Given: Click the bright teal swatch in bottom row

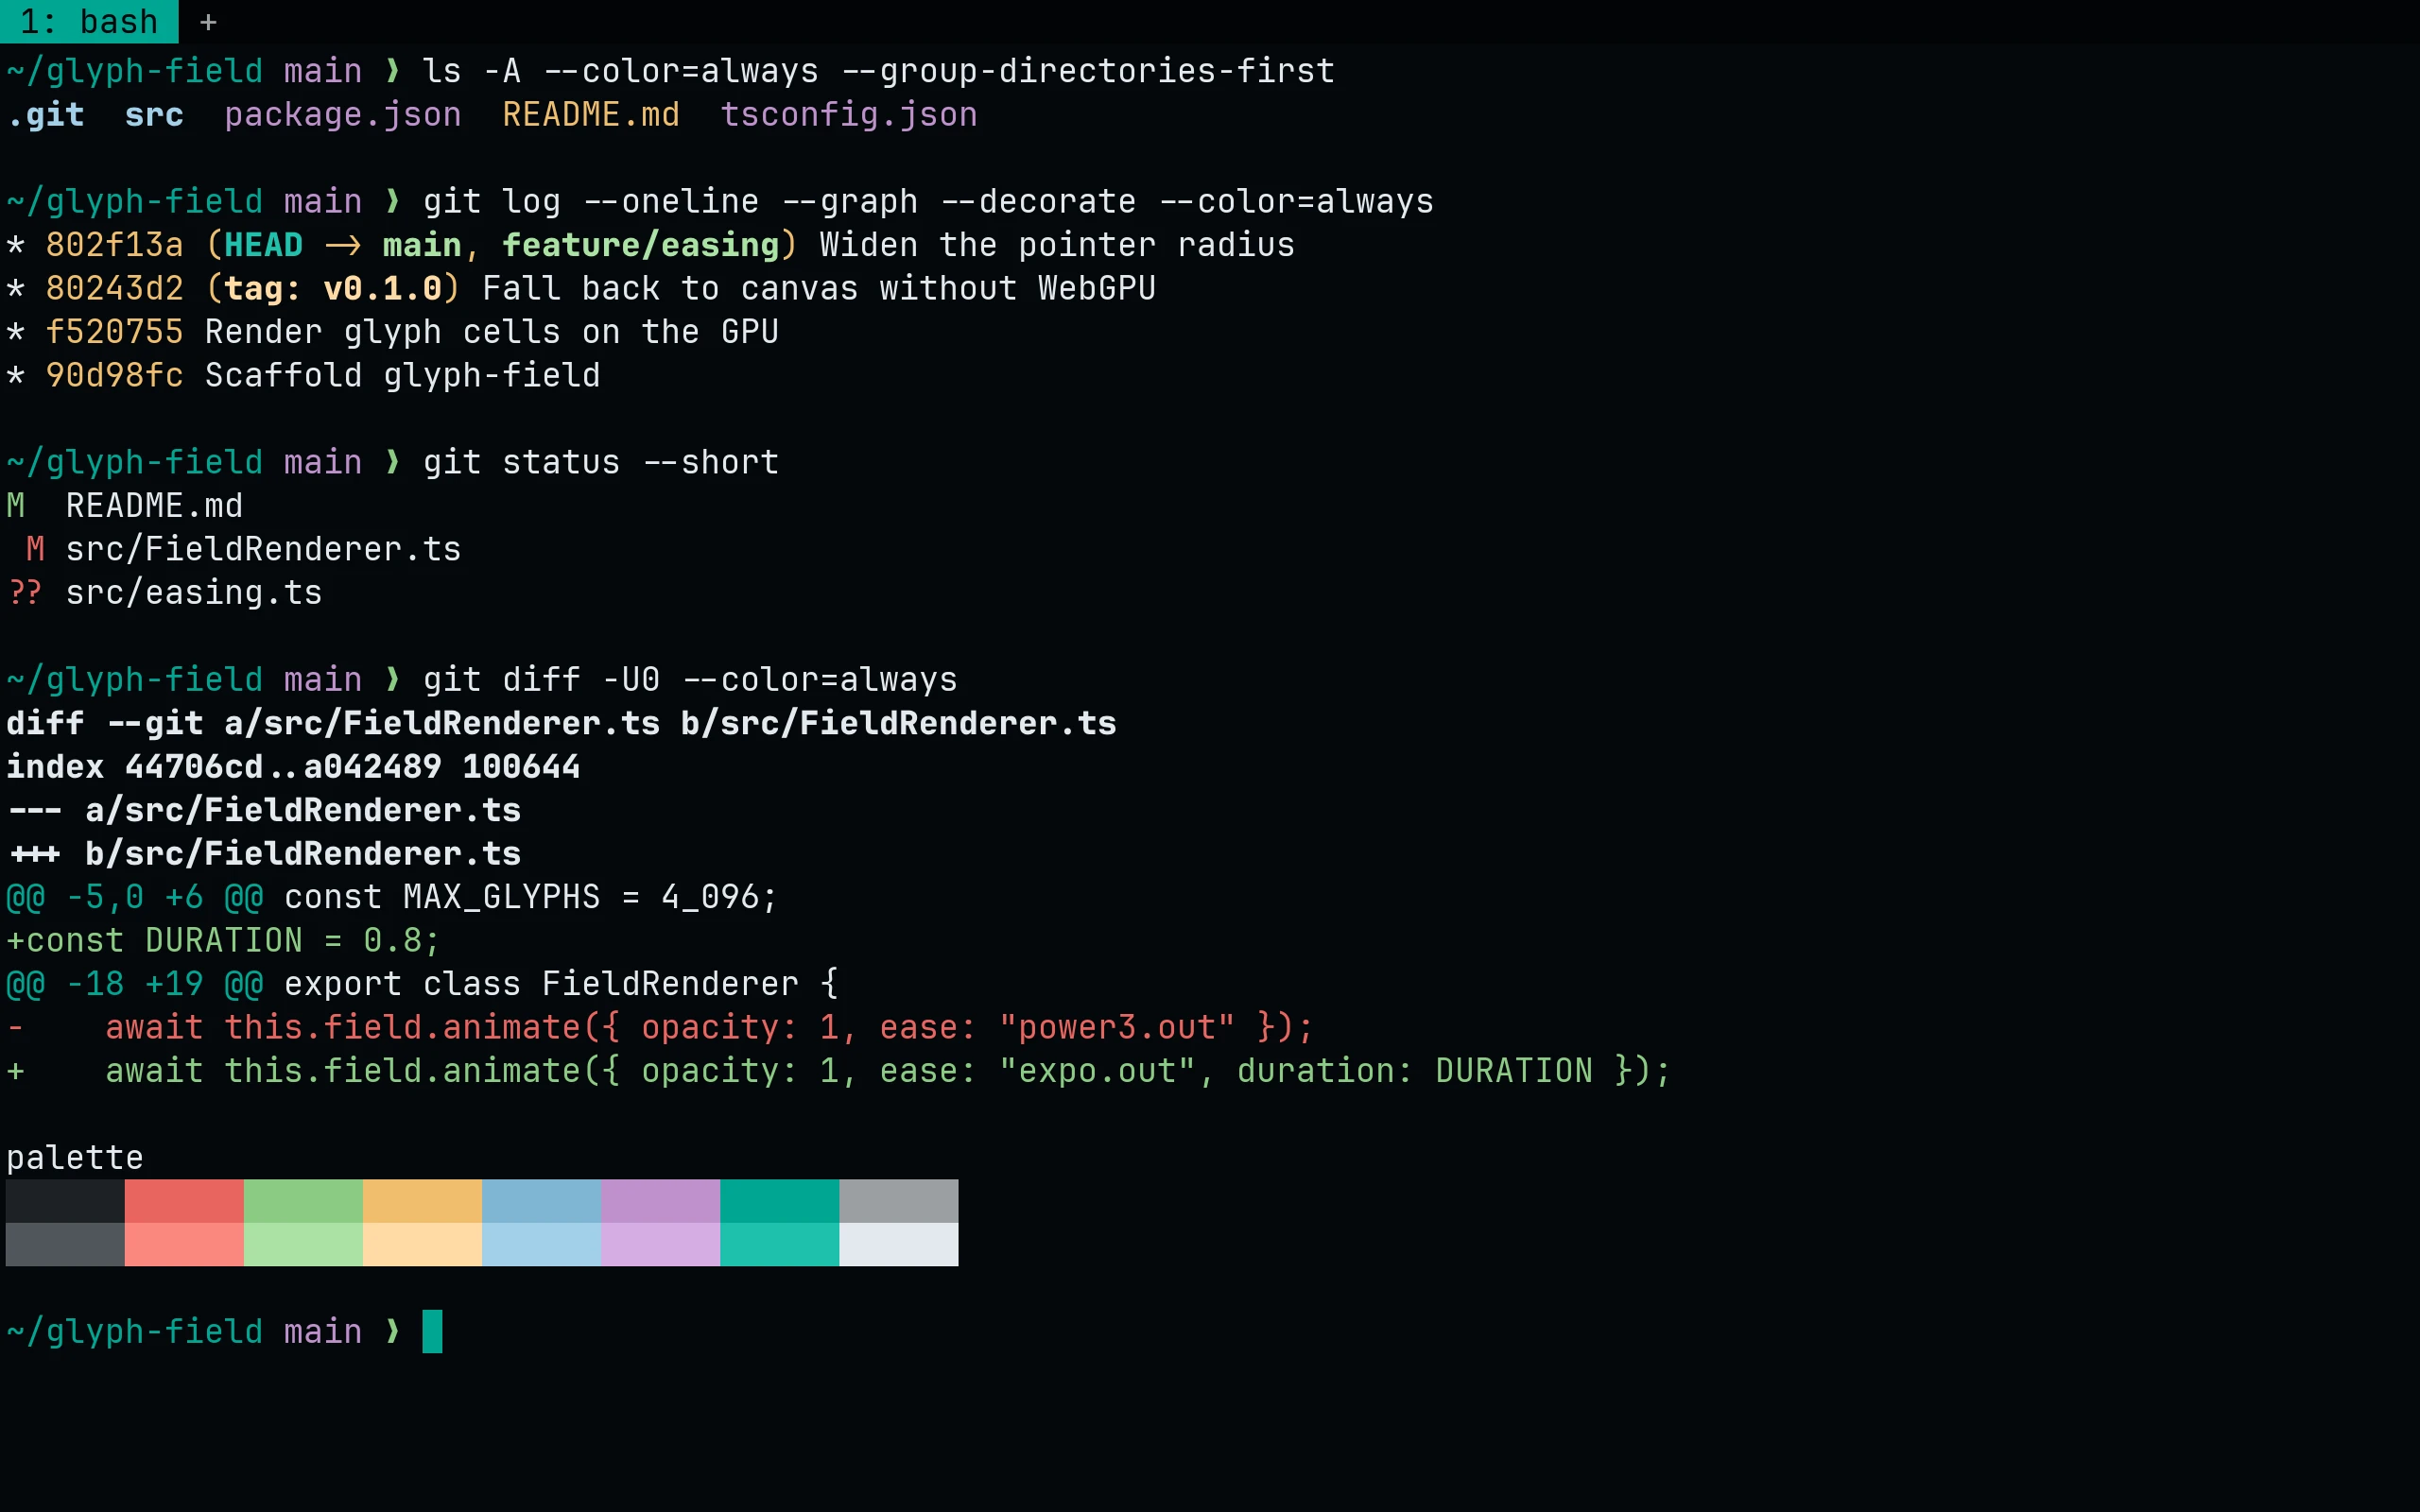Looking at the screenshot, I should [x=779, y=1244].
